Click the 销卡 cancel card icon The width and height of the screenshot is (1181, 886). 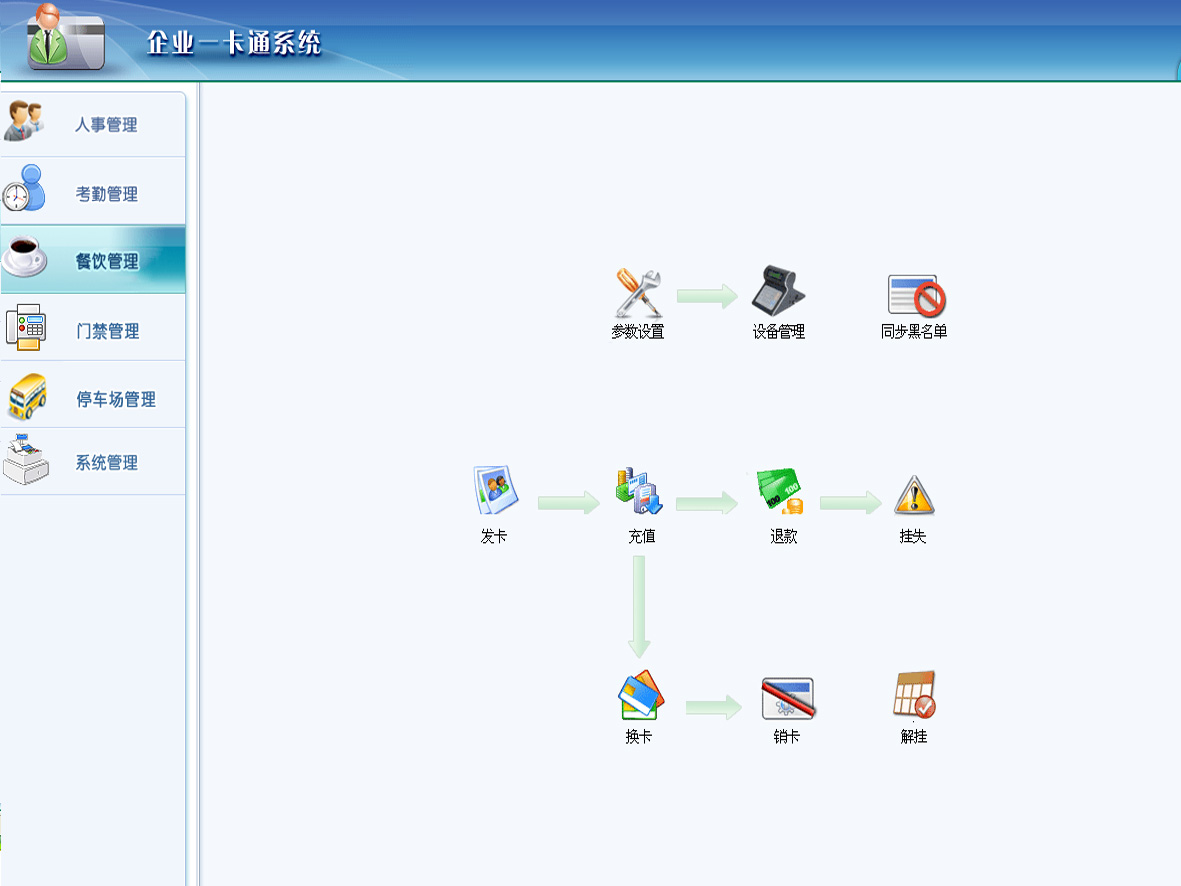coord(787,698)
